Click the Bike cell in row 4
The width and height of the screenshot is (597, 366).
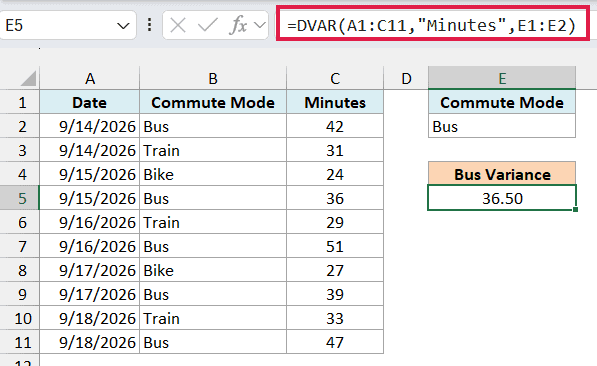(x=213, y=174)
